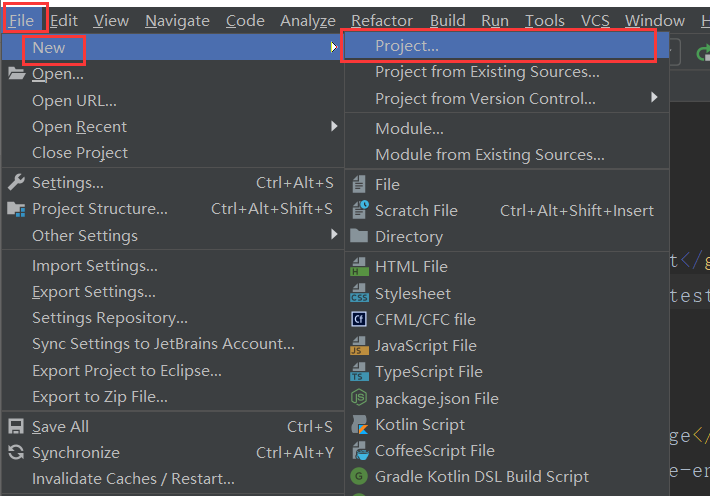
Task: Click the Kotlin Script icon
Action: (x=360, y=424)
